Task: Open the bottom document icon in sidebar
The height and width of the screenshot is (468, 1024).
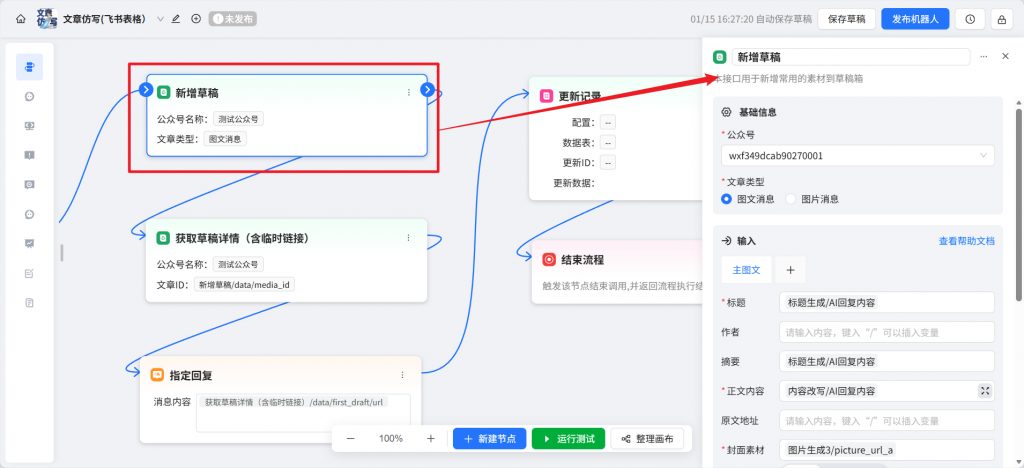Action: (29, 302)
